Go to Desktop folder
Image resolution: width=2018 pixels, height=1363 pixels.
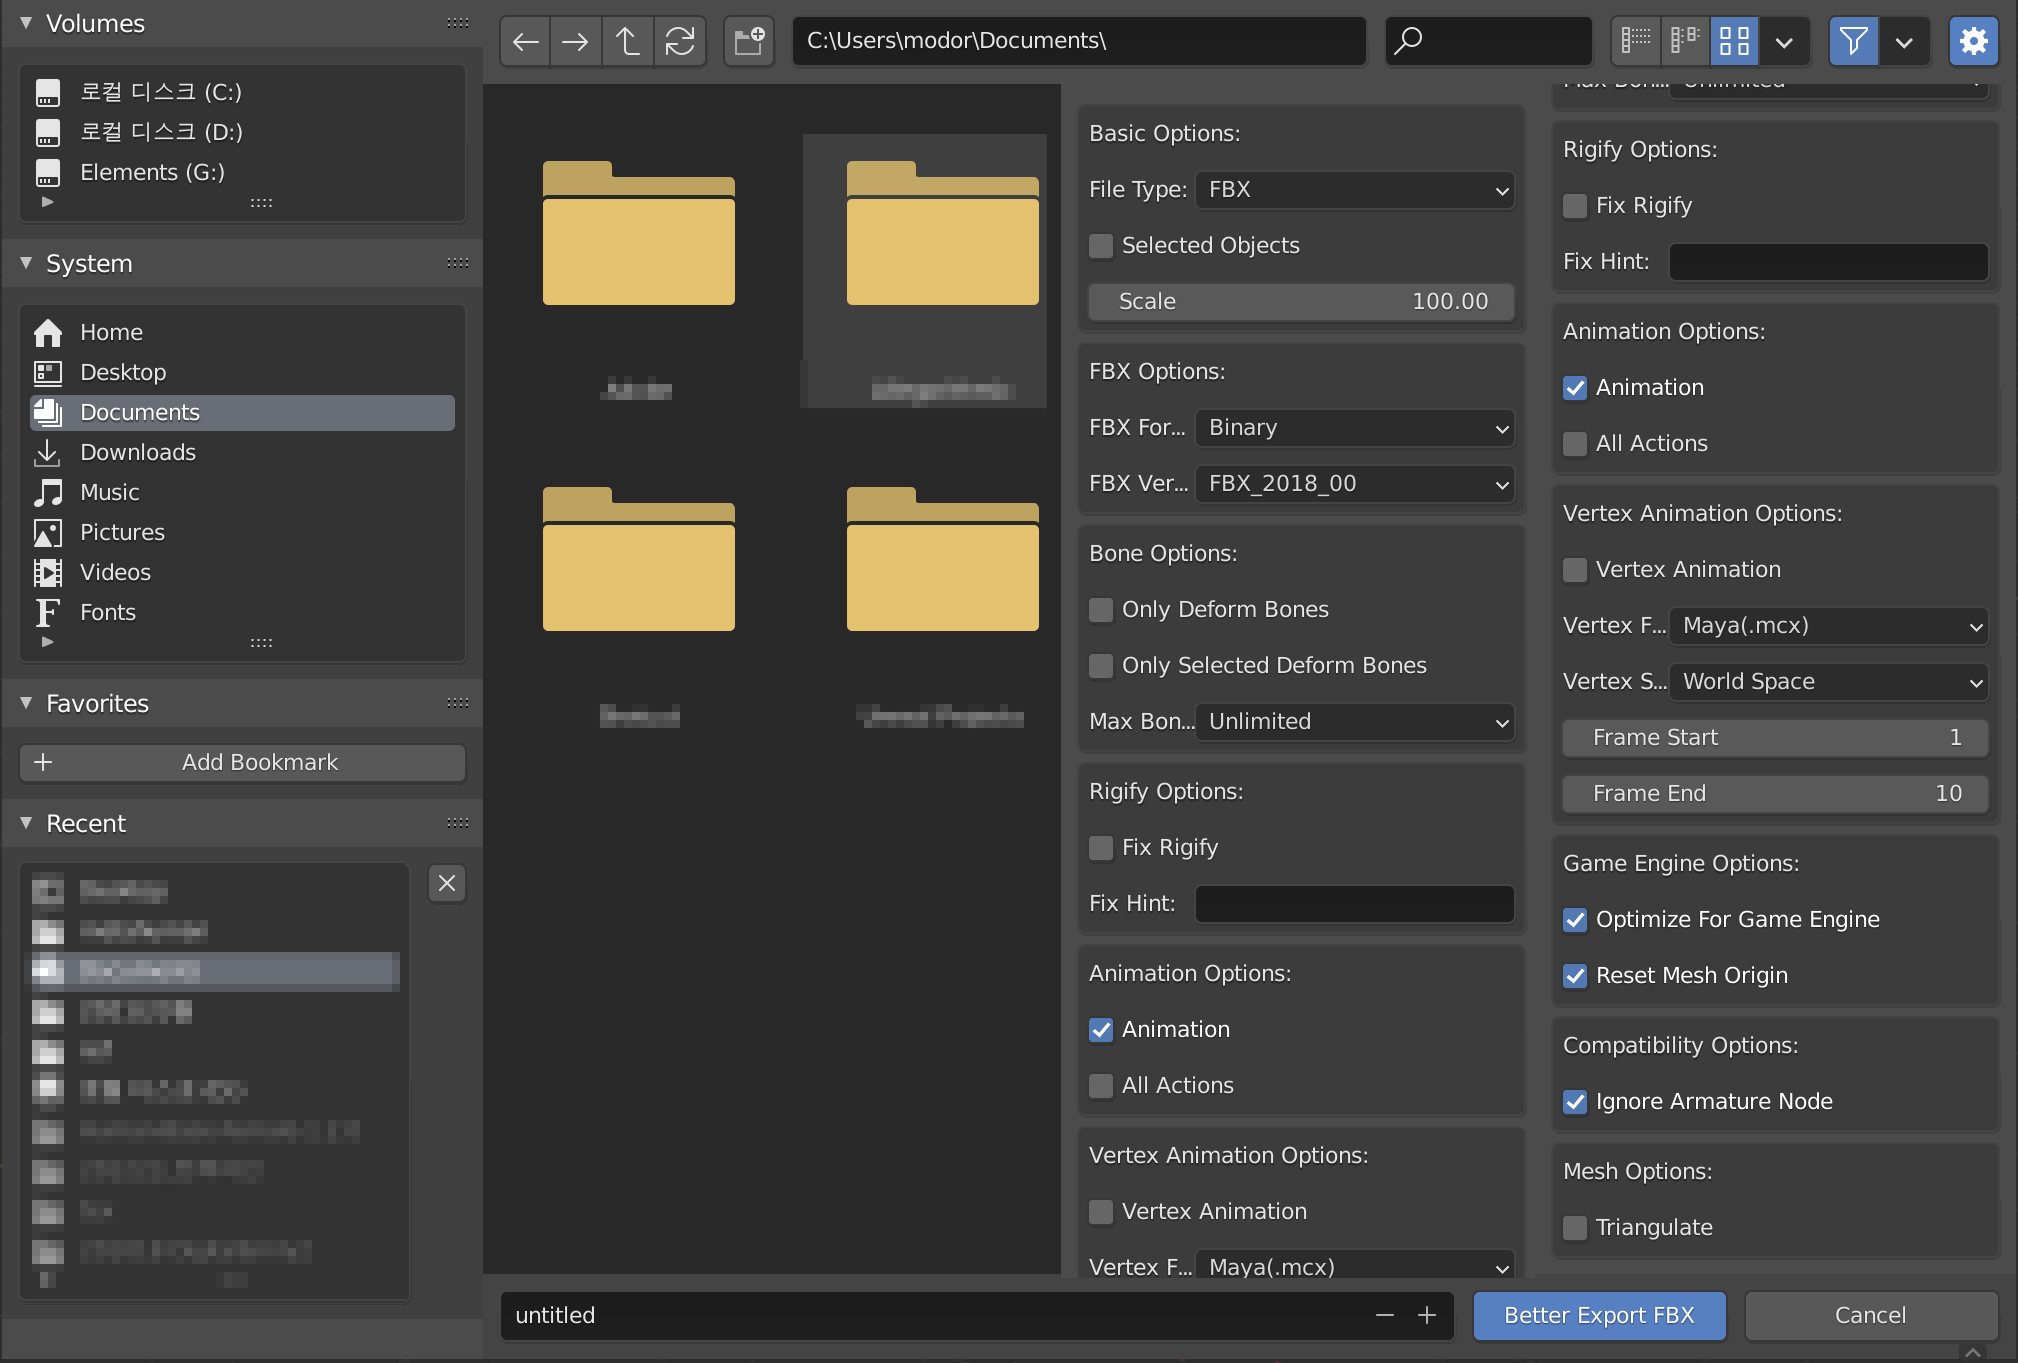[x=242, y=372]
